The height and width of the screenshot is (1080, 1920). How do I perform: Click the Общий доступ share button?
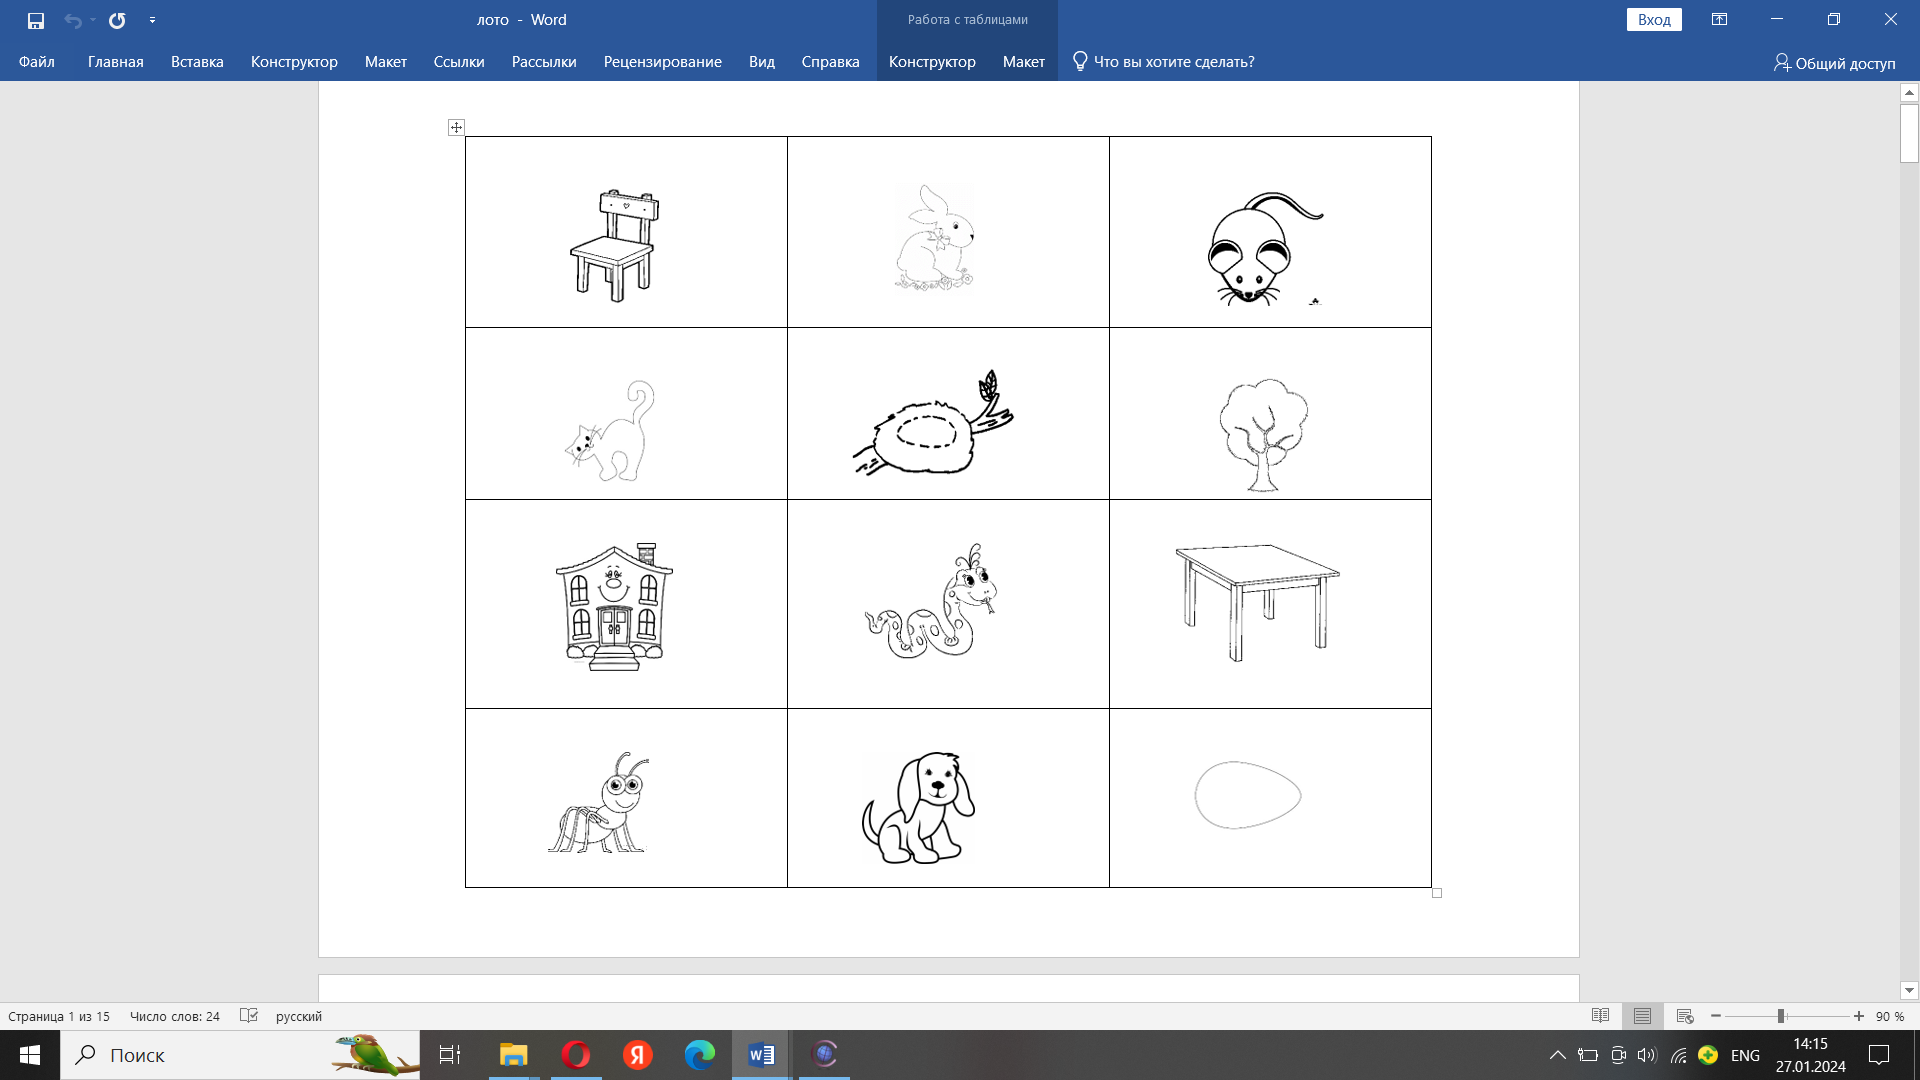1835,63
